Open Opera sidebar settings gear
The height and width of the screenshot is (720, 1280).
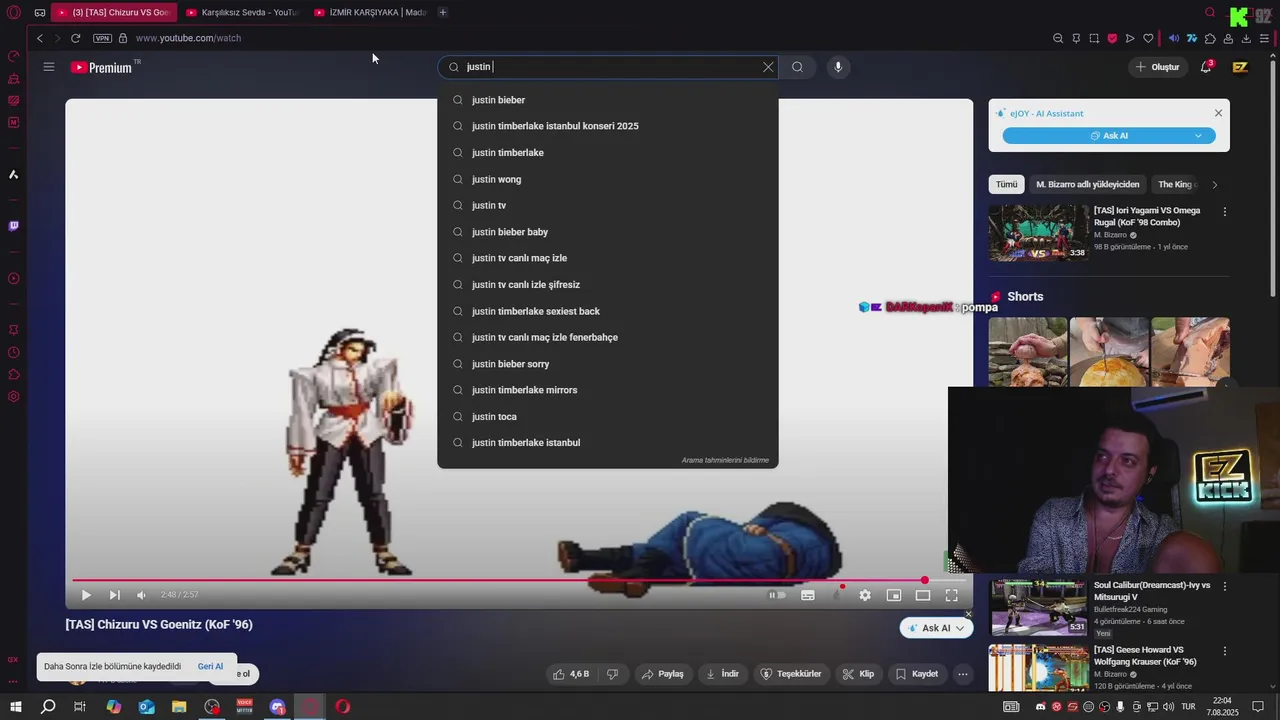point(13,397)
